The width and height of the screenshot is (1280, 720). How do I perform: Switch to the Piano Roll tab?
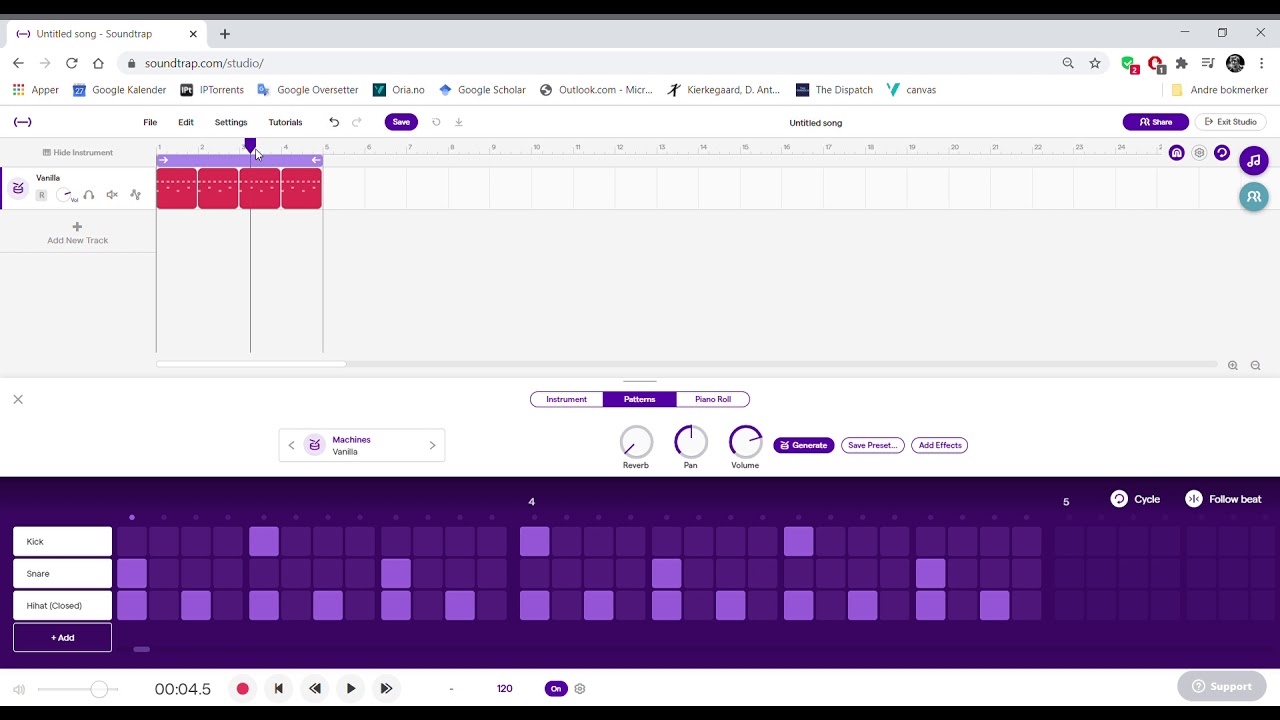point(713,399)
